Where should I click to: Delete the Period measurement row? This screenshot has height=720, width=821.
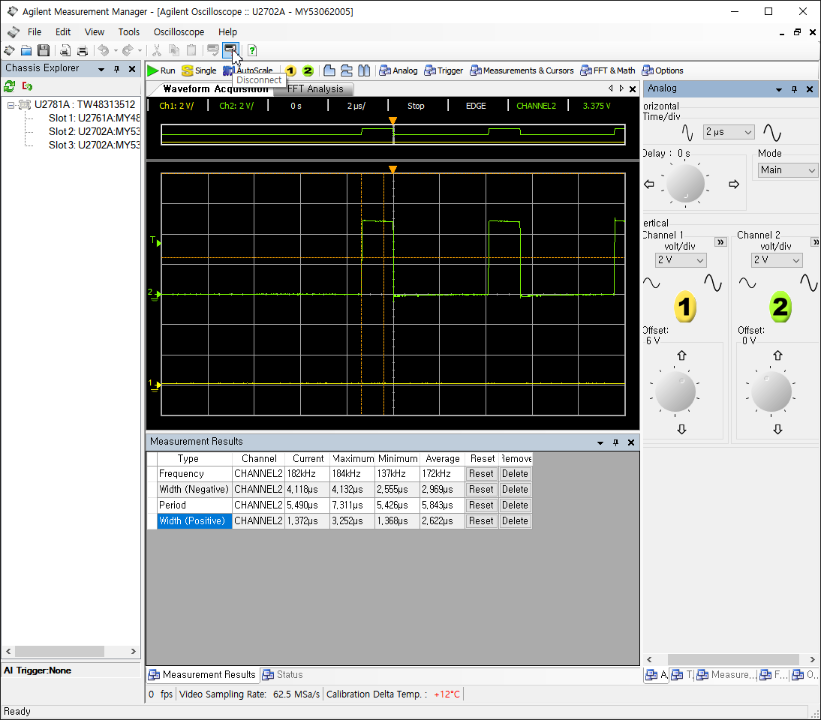[515, 505]
